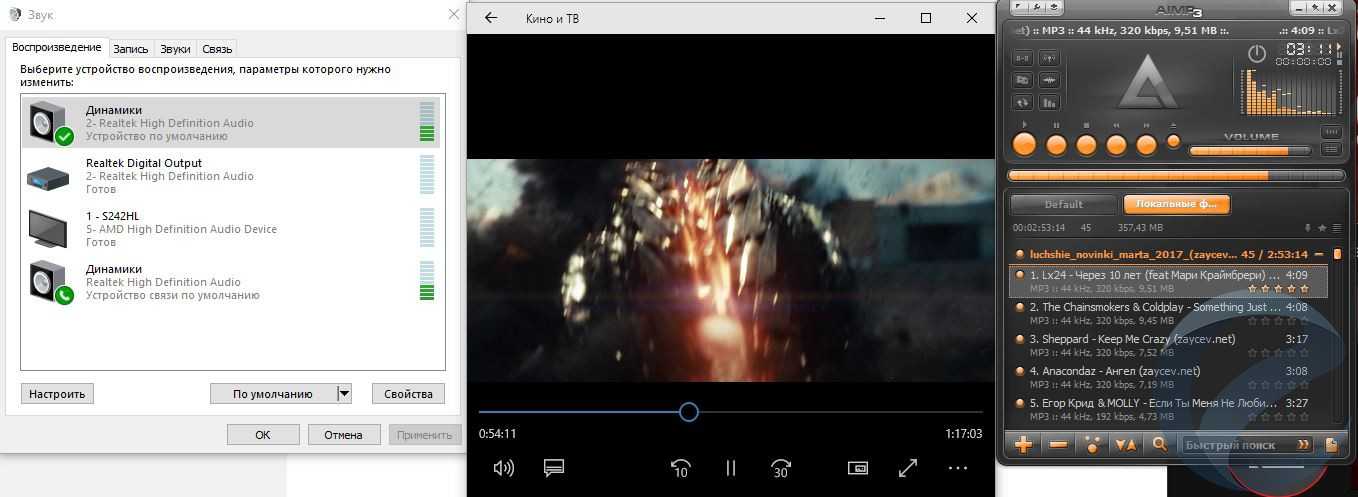Open the Default playlist tab in AIMP
1358x497 pixels.
tap(1063, 204)
